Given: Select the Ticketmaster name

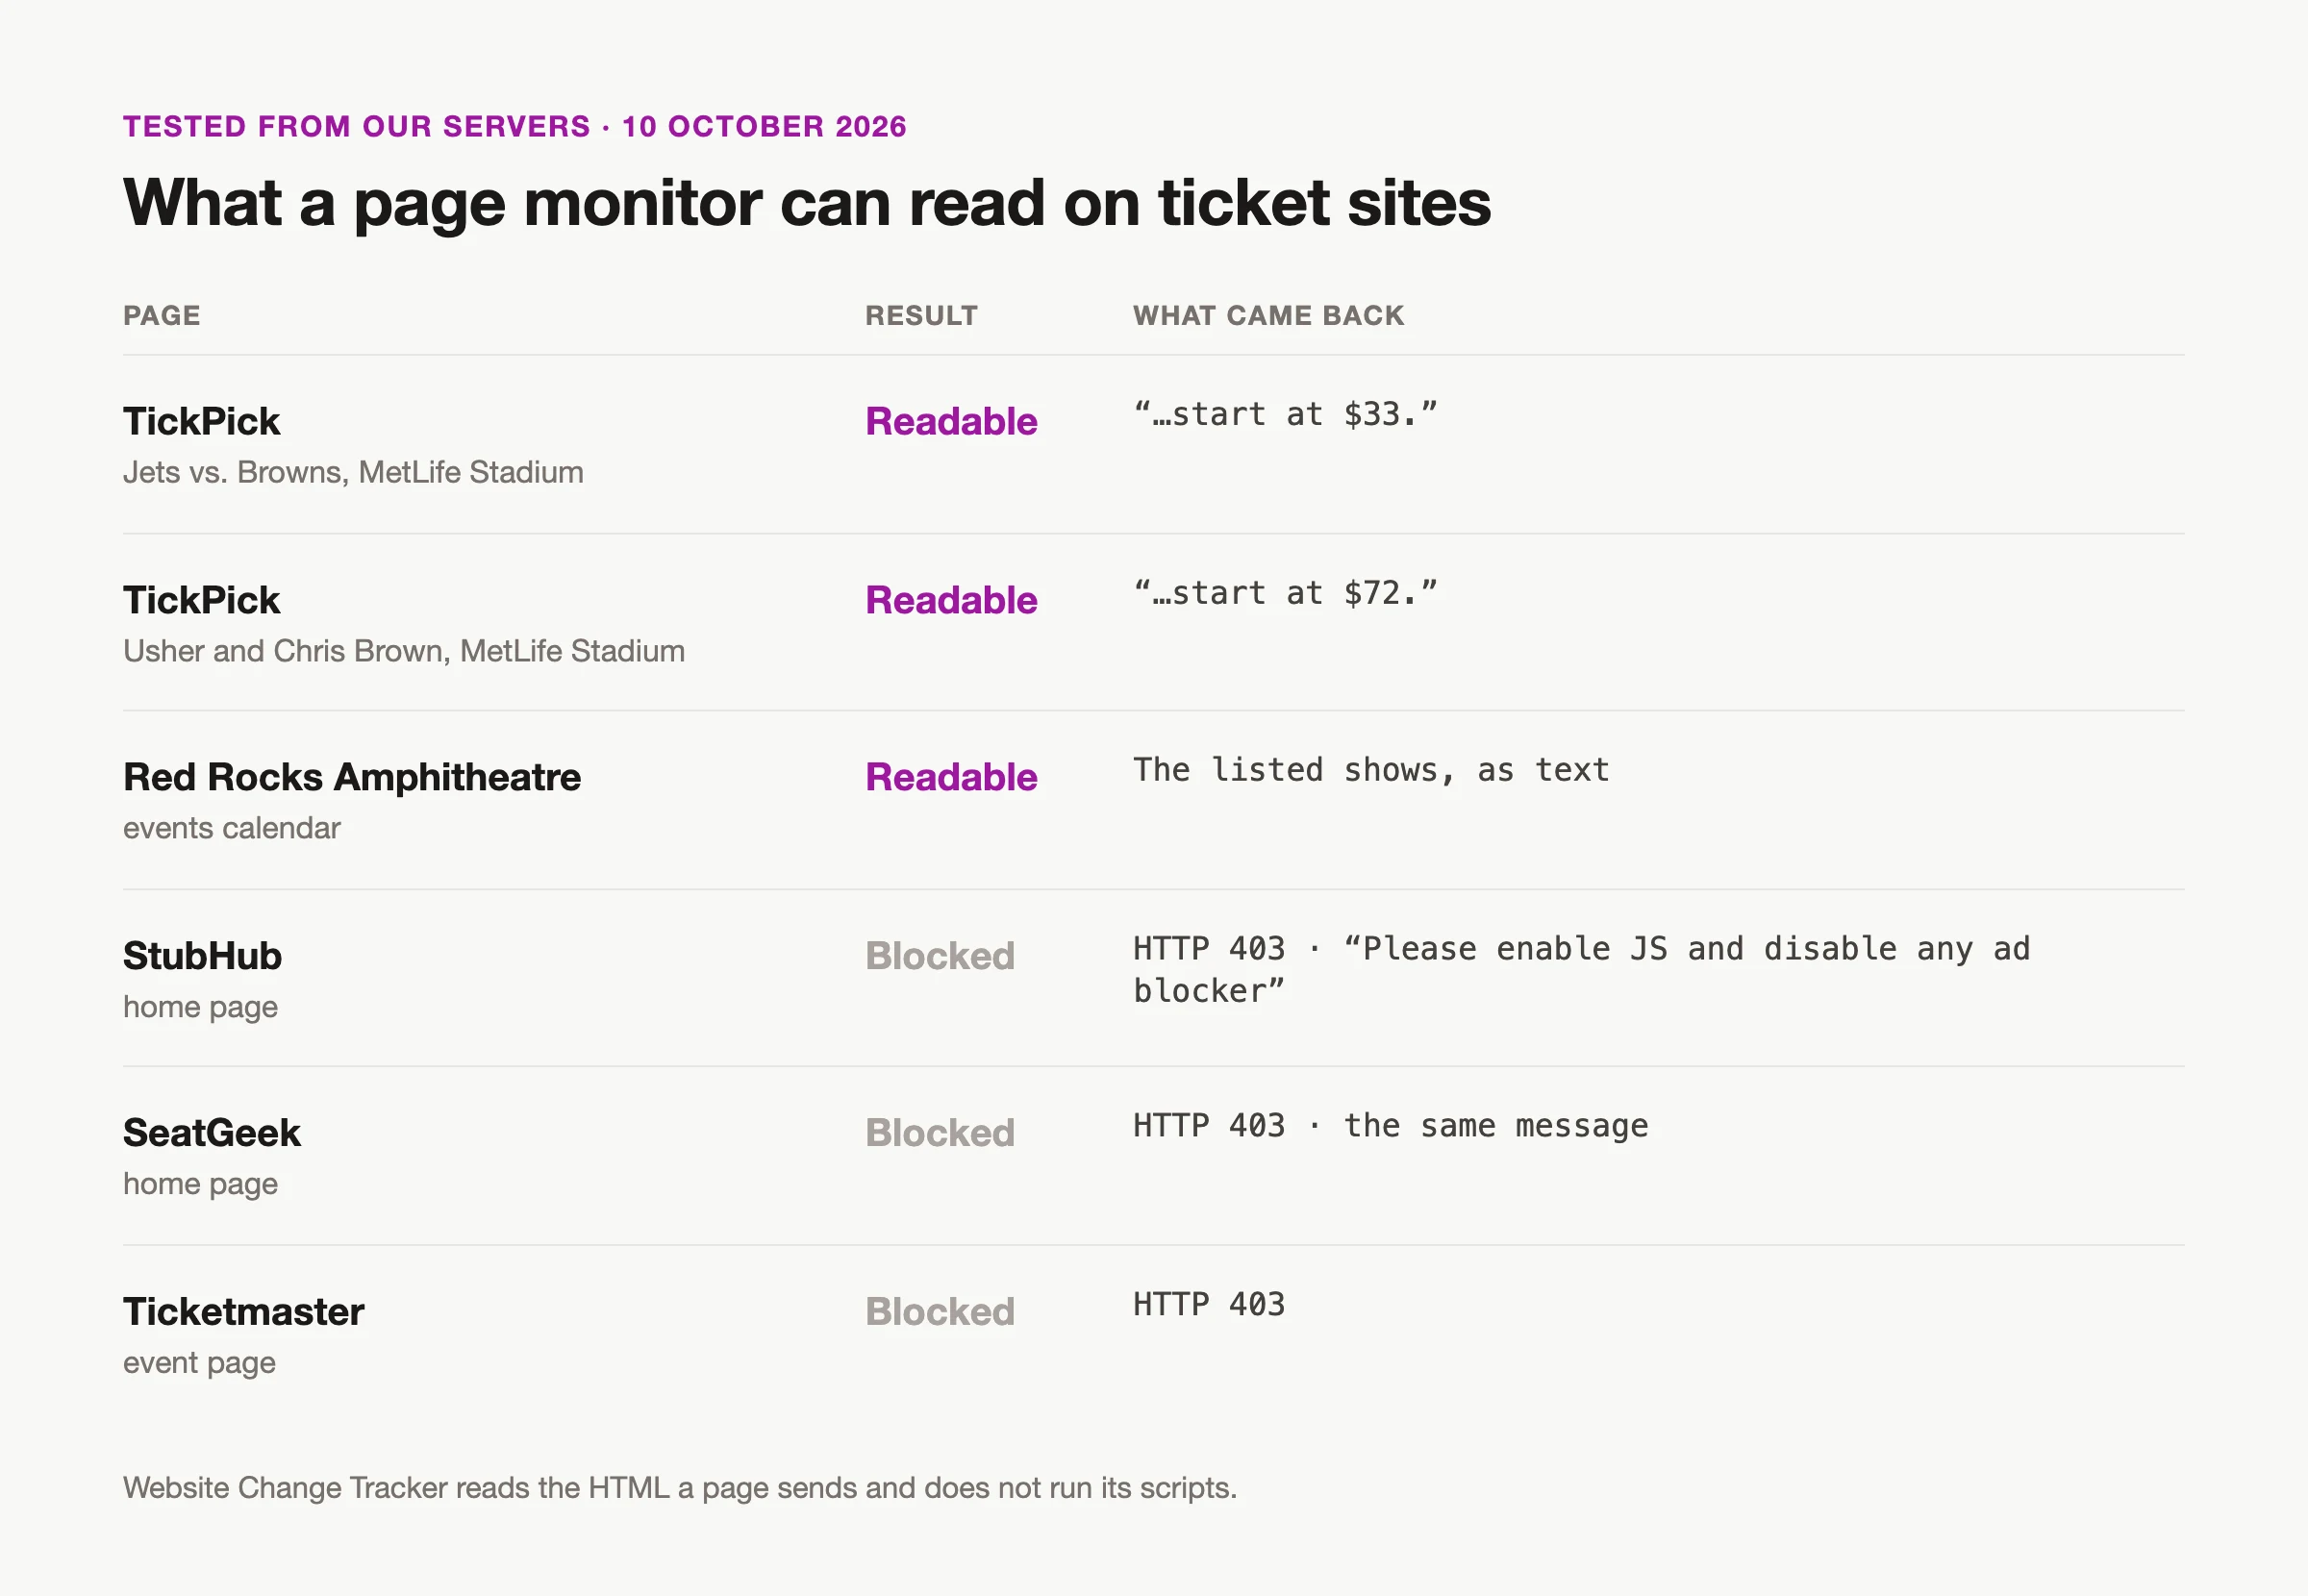Looking at the screenshot, I should (x=243, y=1312).
